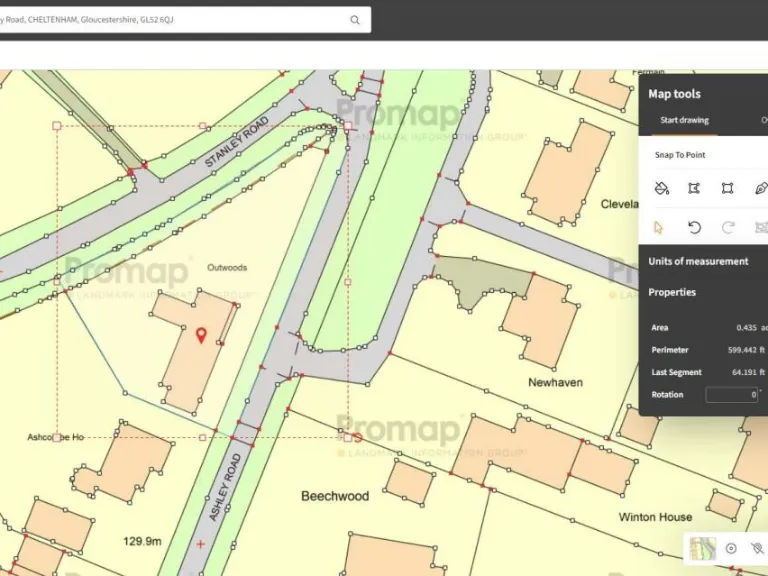Click the locate target circle icon
768x576 pixels.
[x=731, y=549]
